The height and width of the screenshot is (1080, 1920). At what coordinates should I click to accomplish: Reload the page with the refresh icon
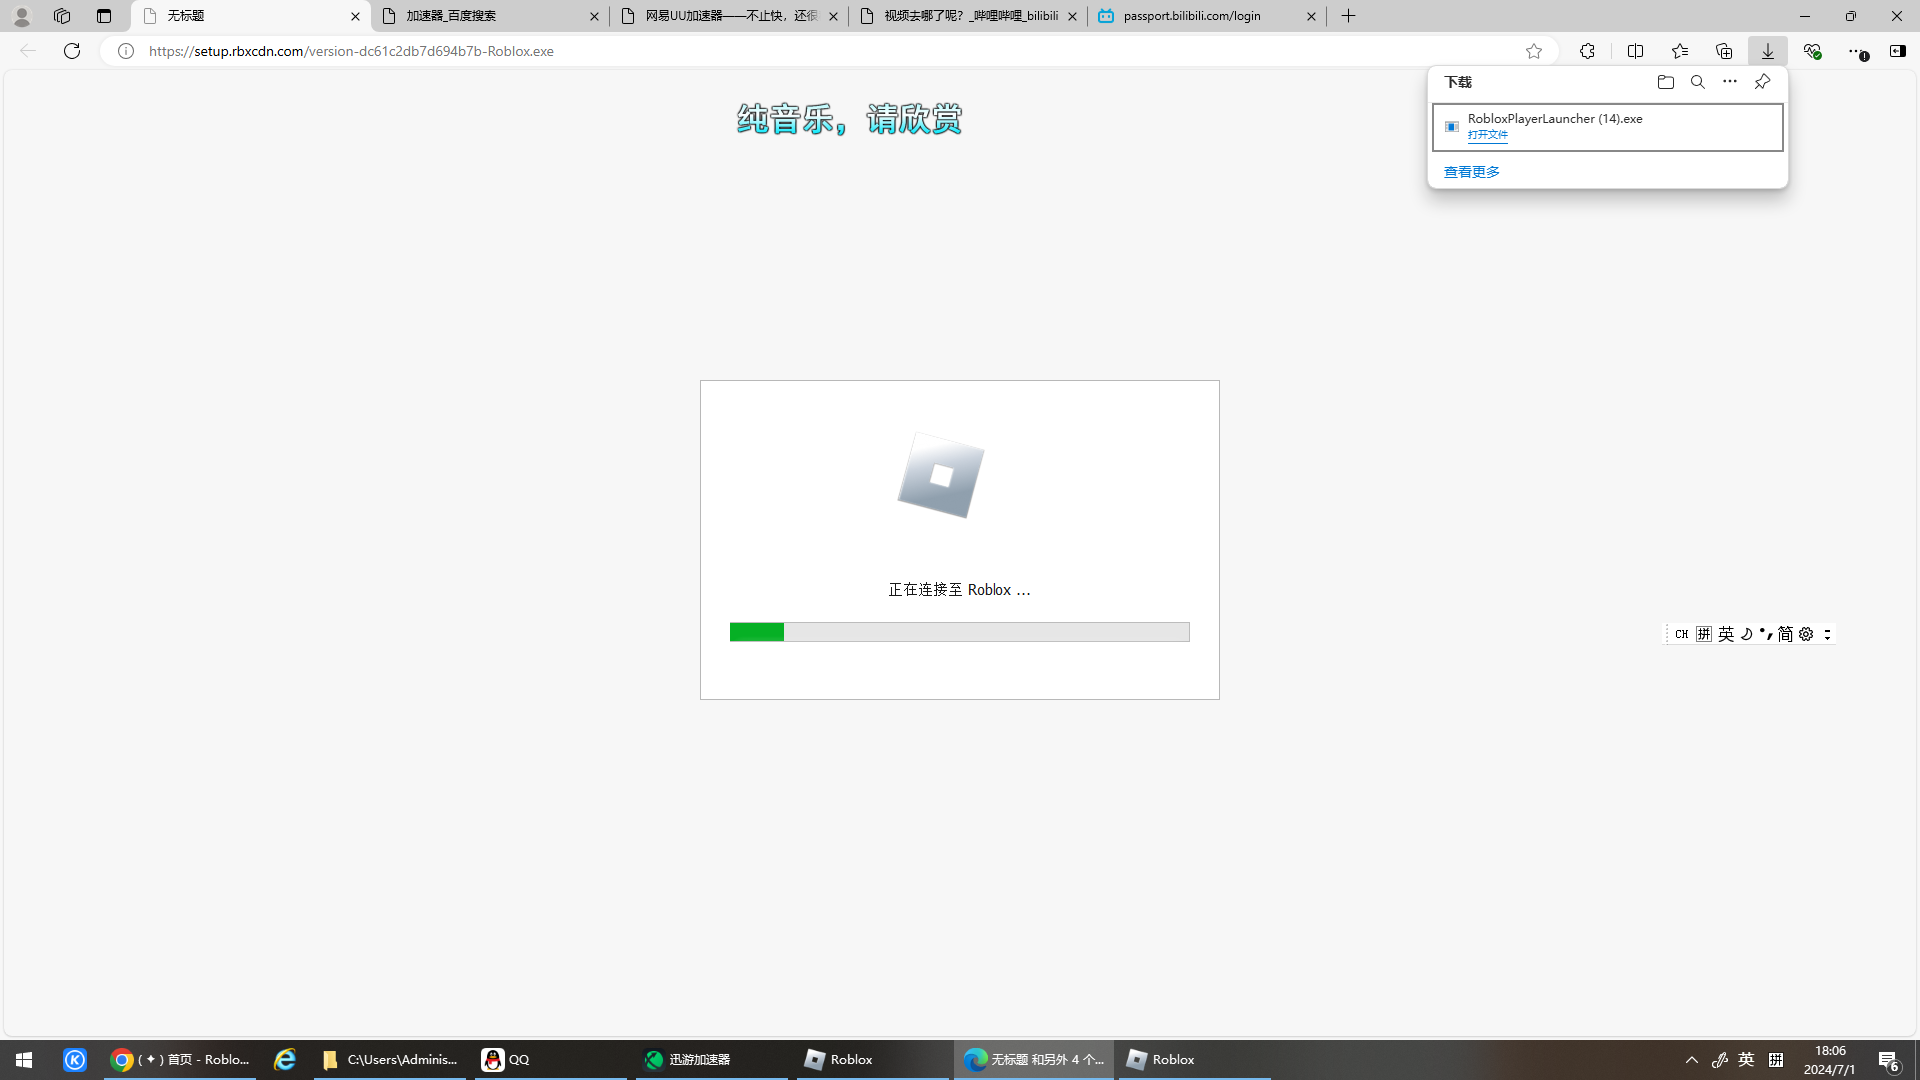pos(72,51)
